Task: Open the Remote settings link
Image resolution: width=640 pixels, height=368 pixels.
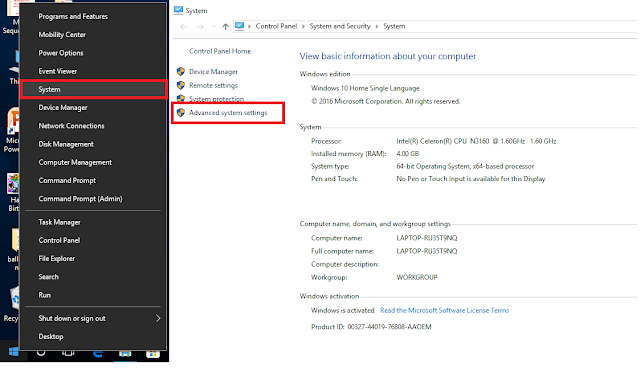Action: coord(213,85)
